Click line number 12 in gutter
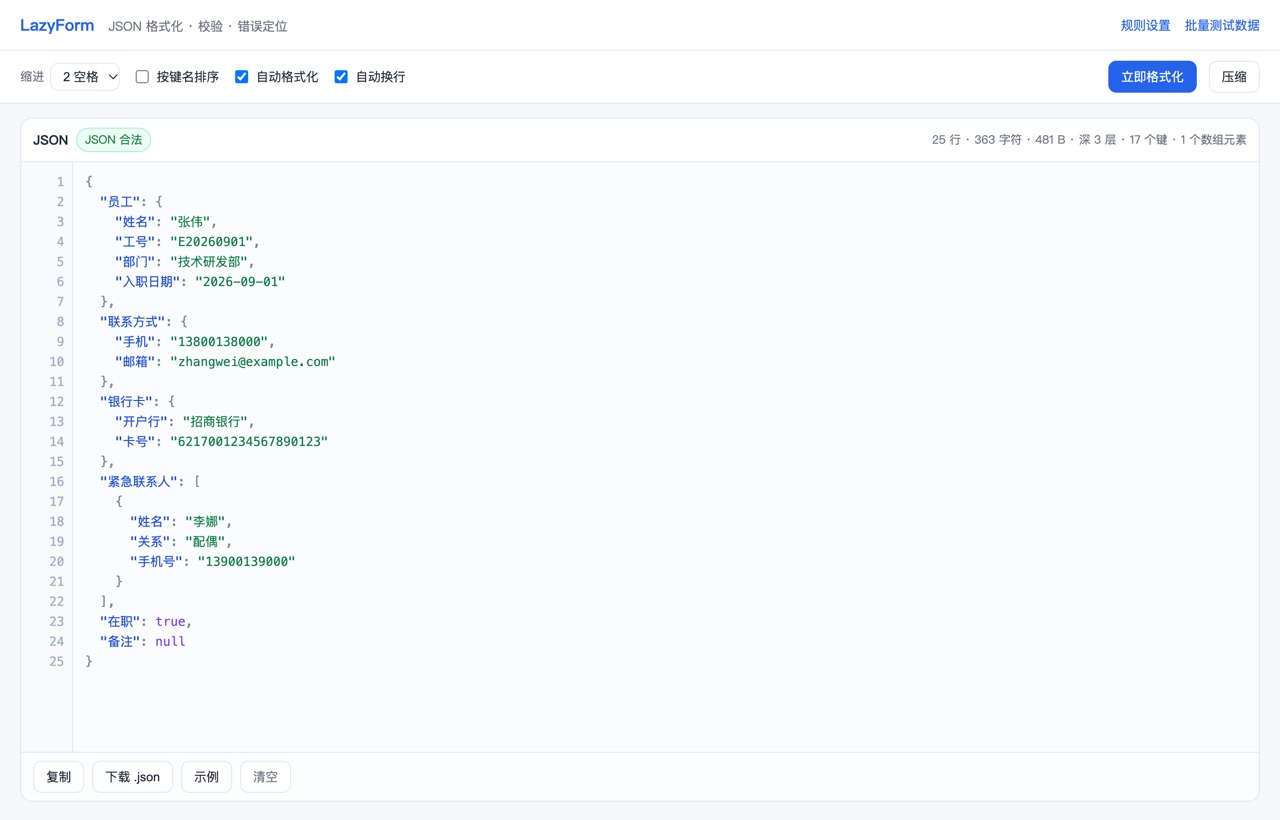Viewport: 1280px width, 820px height. (57, 402)
